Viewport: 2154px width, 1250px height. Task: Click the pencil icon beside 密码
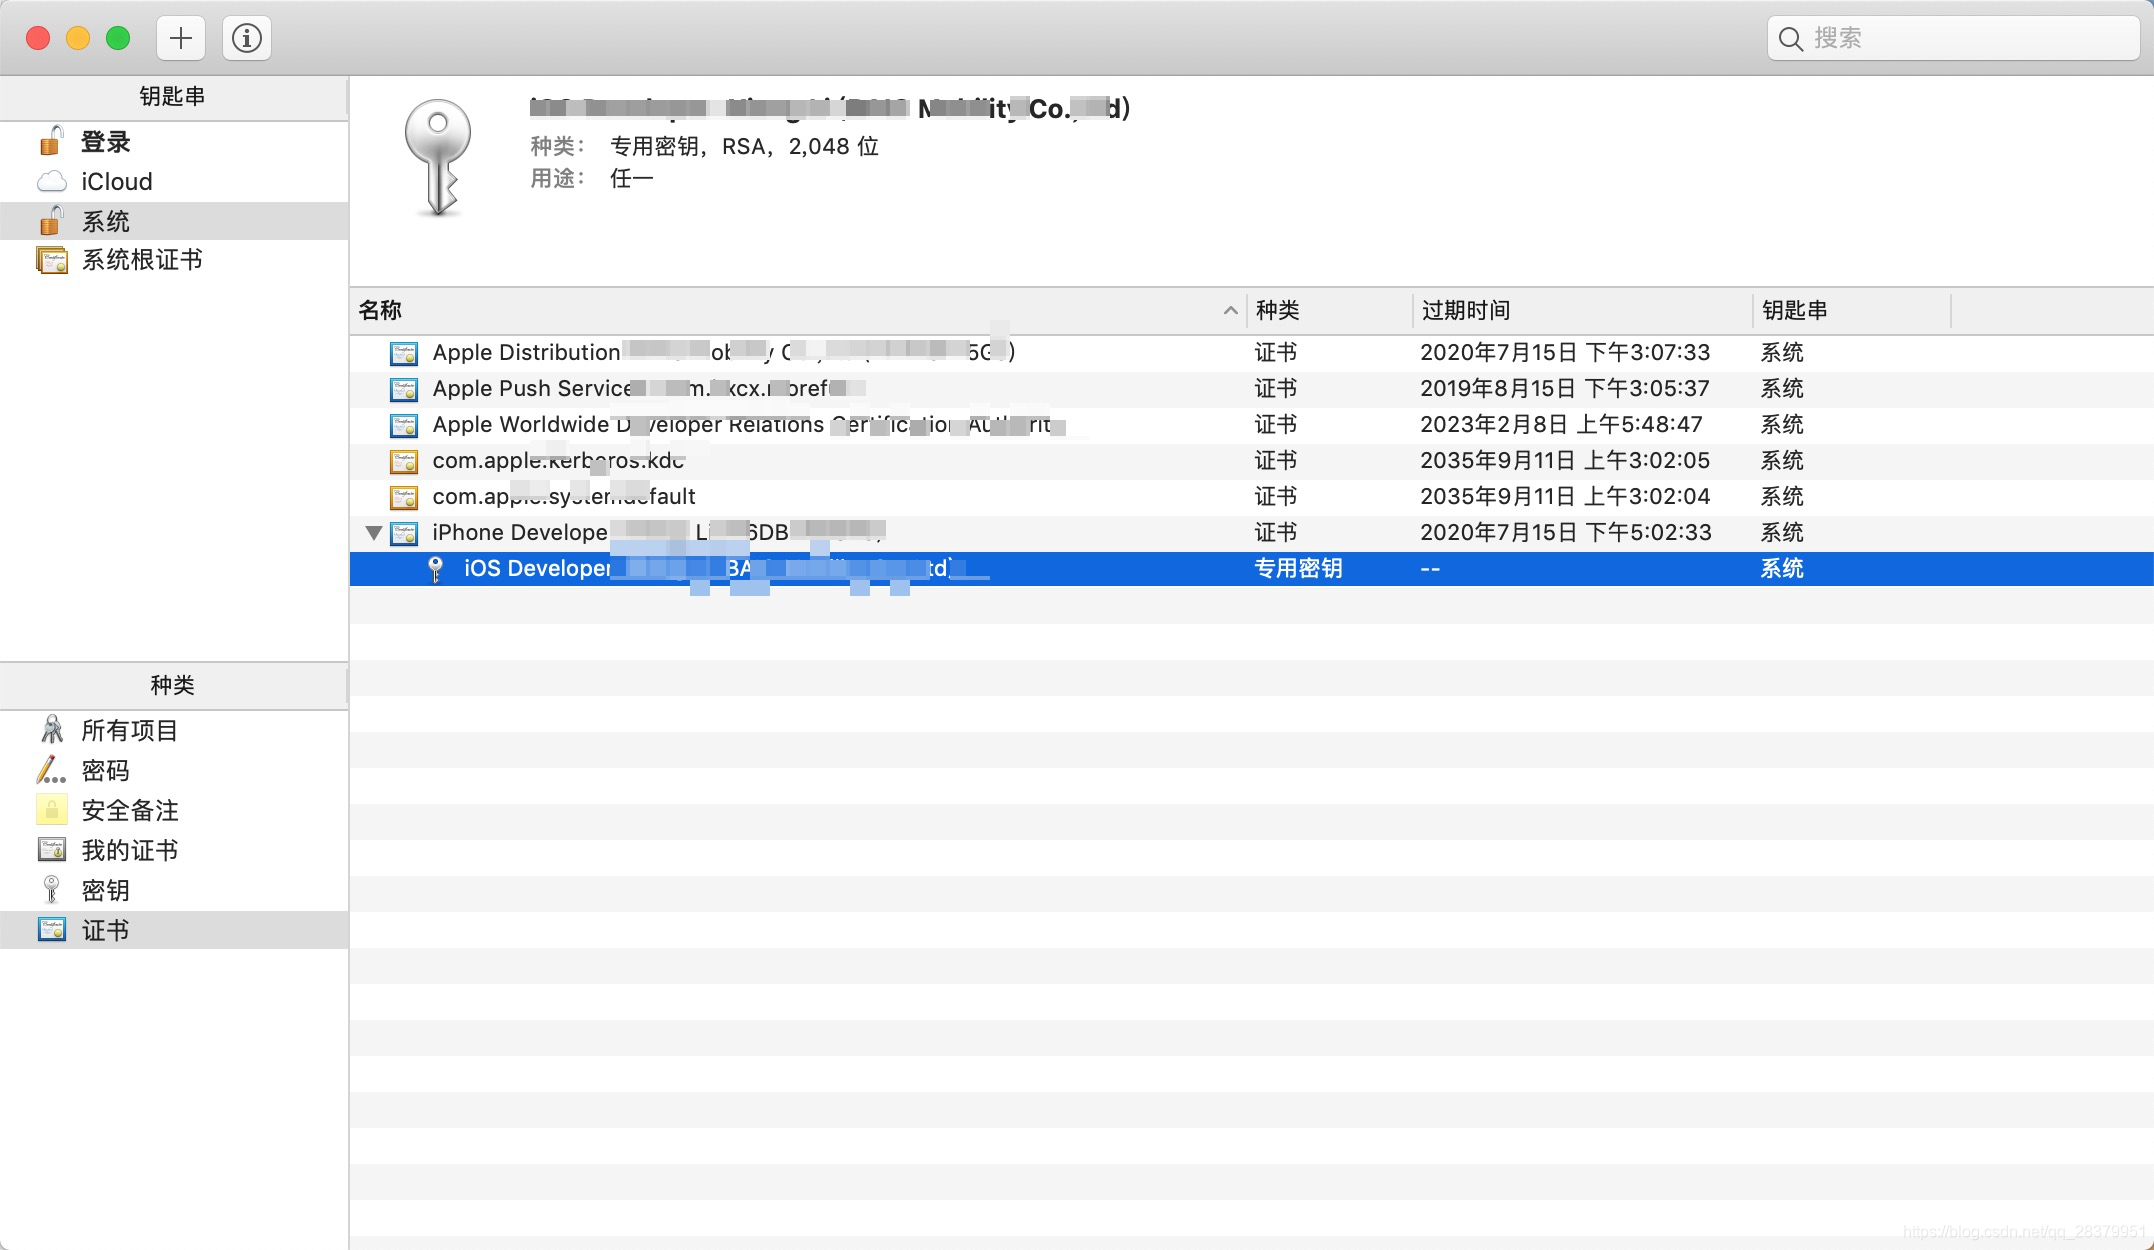pos(51,769)
